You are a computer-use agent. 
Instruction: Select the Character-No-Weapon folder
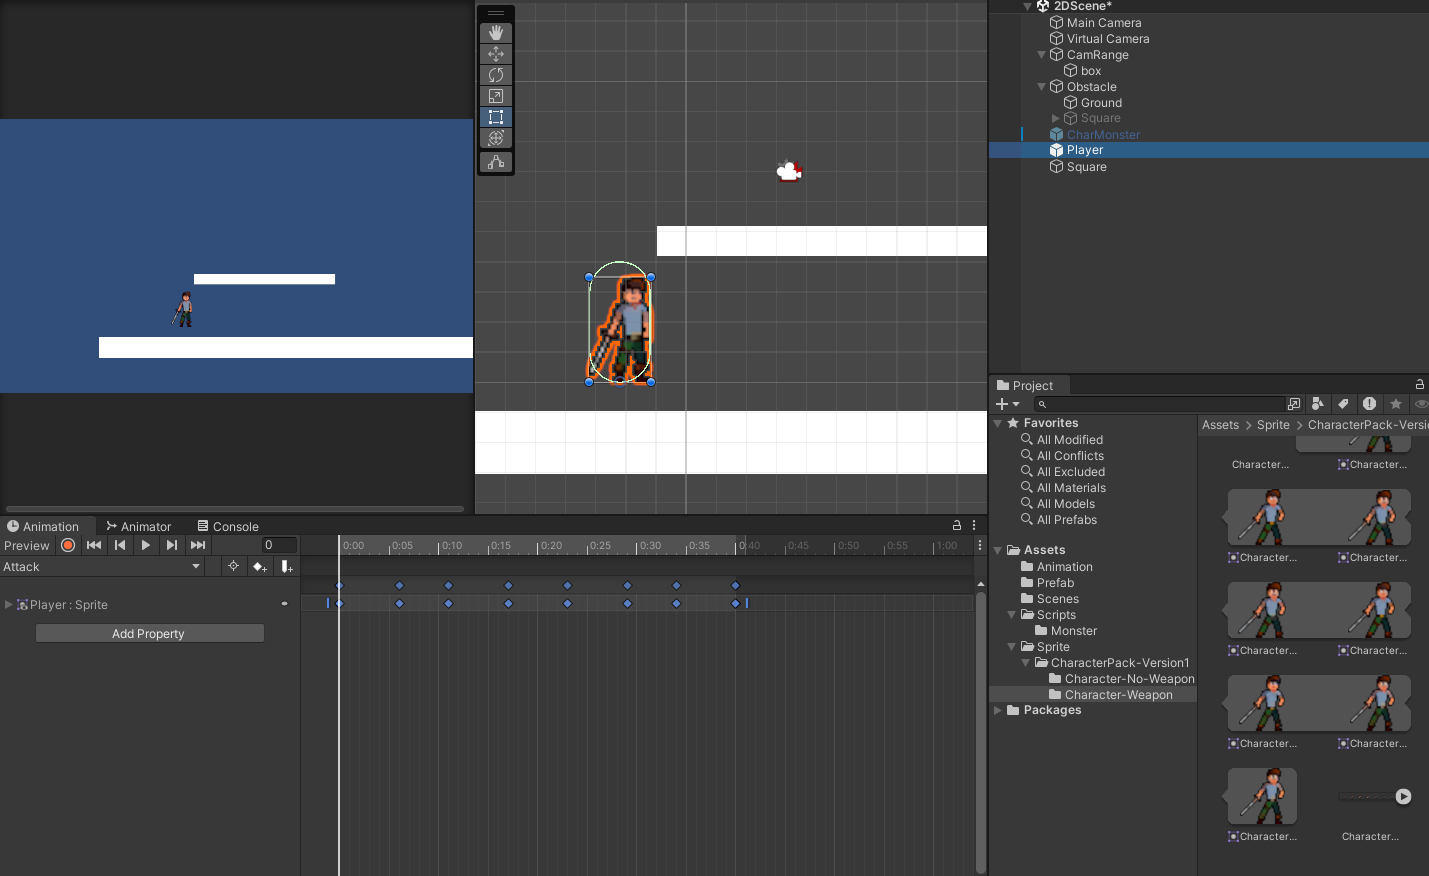point(1128,679)
